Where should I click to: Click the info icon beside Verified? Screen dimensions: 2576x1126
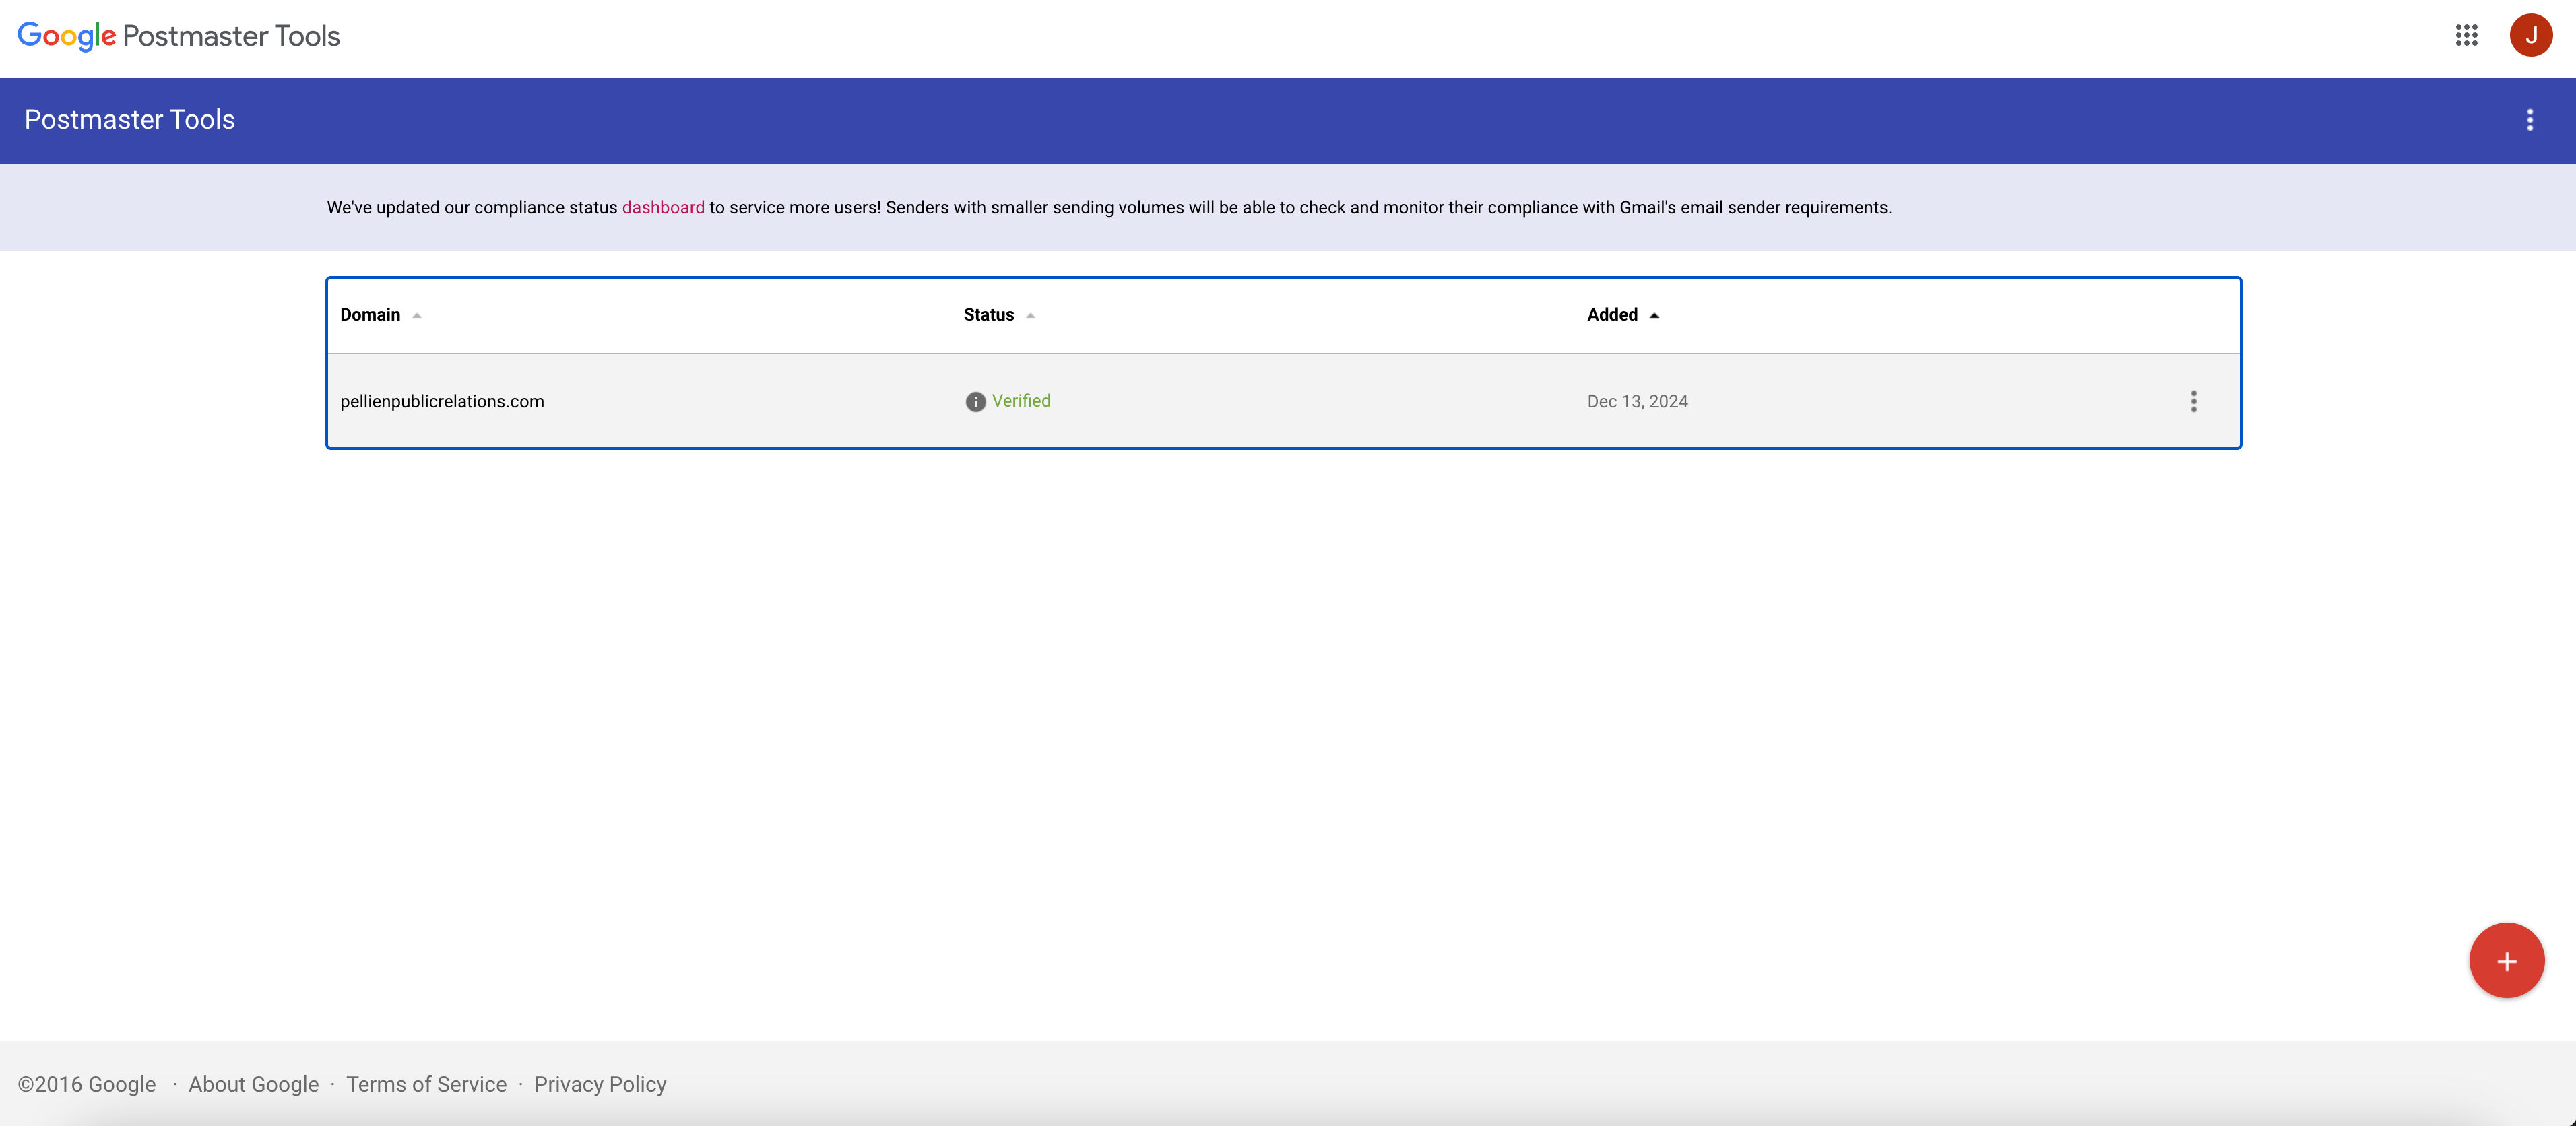pos(975,402)
